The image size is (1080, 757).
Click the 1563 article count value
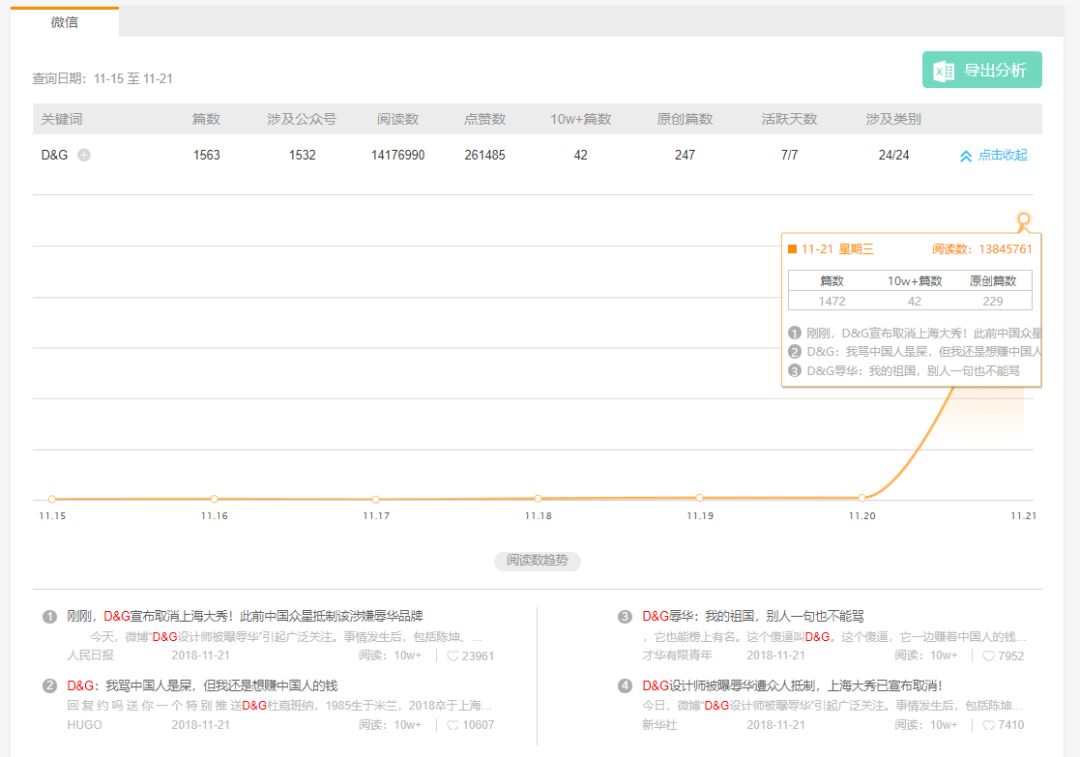pyautogui.click(x=207, y=155)
